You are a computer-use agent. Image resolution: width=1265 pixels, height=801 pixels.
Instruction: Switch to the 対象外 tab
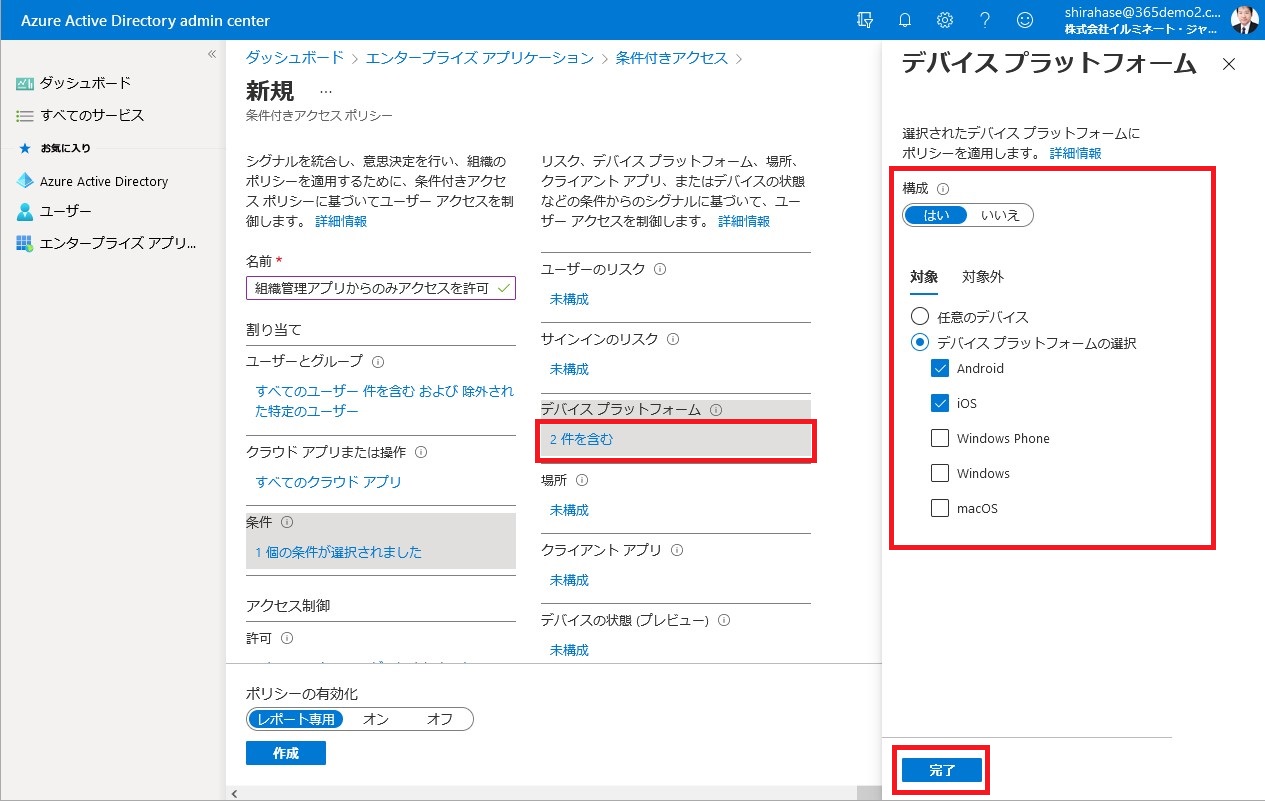pos(983,278)
